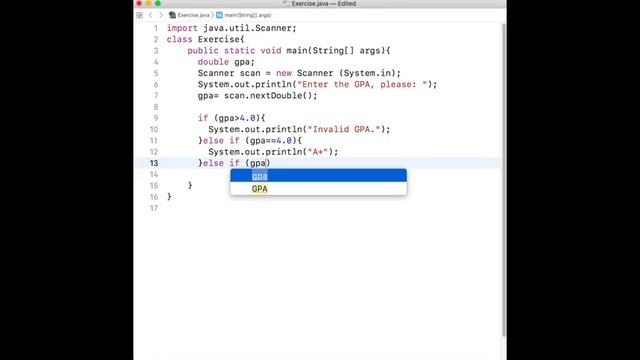Image resolution: width=640 pixels, height=360 pixels.
Task: Click the document icon in window title
Action: 286,3
